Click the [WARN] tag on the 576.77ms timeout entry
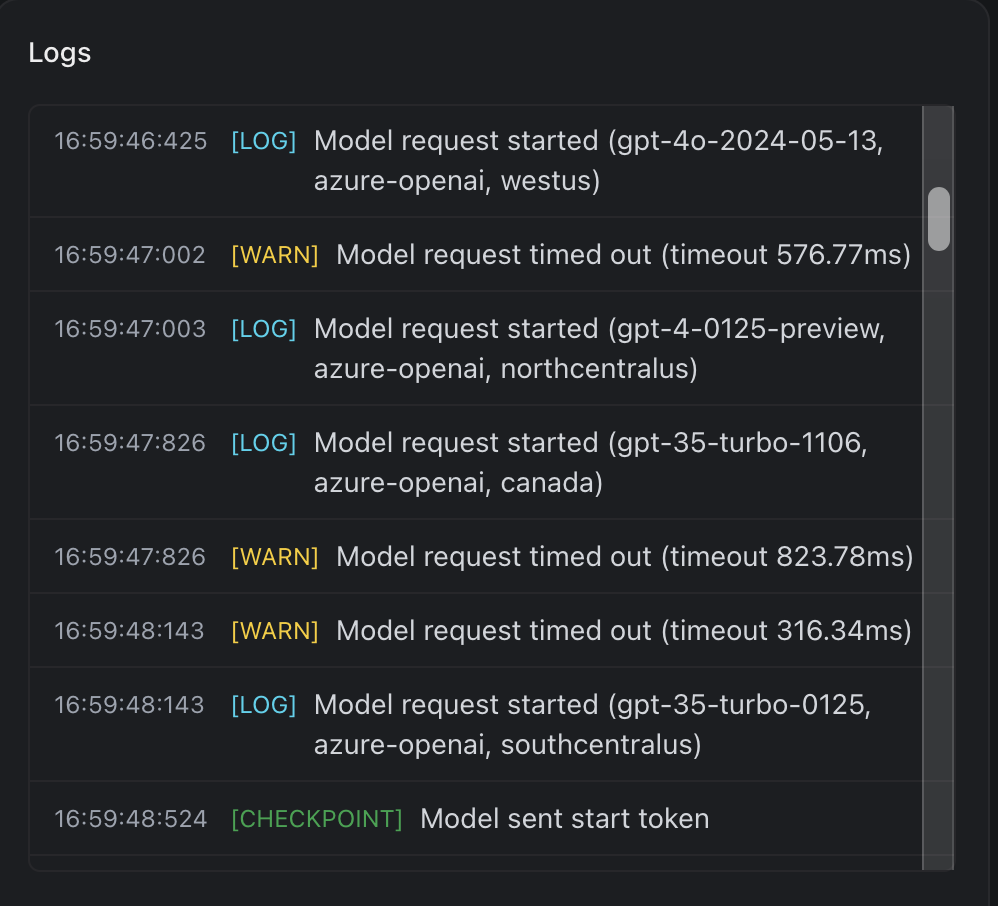Image resolution: width=998 pixels, height=906 pixels. 274,255
